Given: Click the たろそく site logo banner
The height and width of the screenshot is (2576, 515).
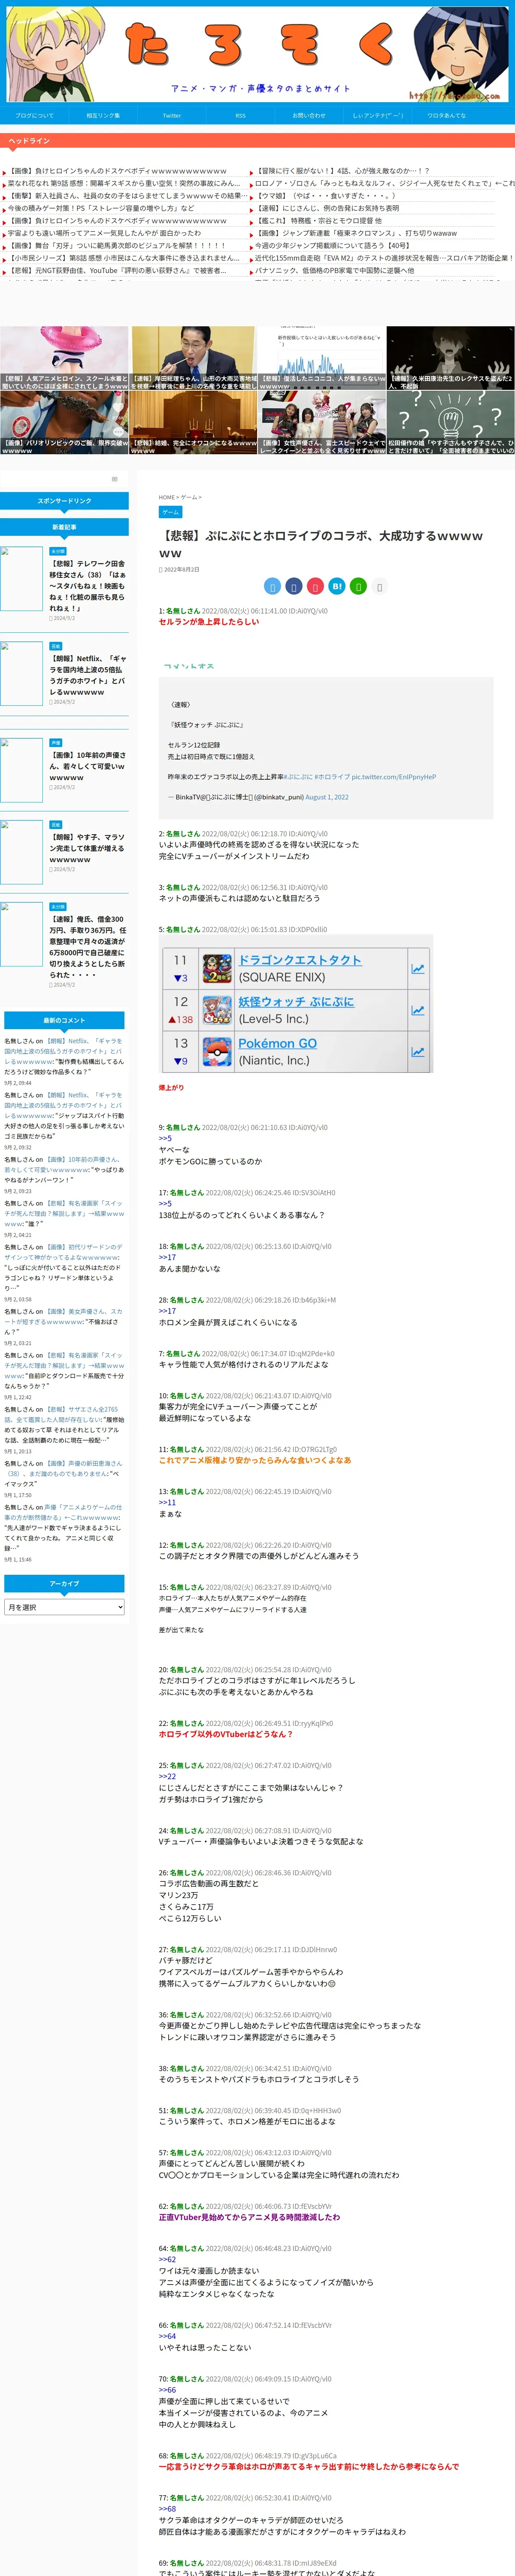Looking at the screenshot, I should coord(257,54).
